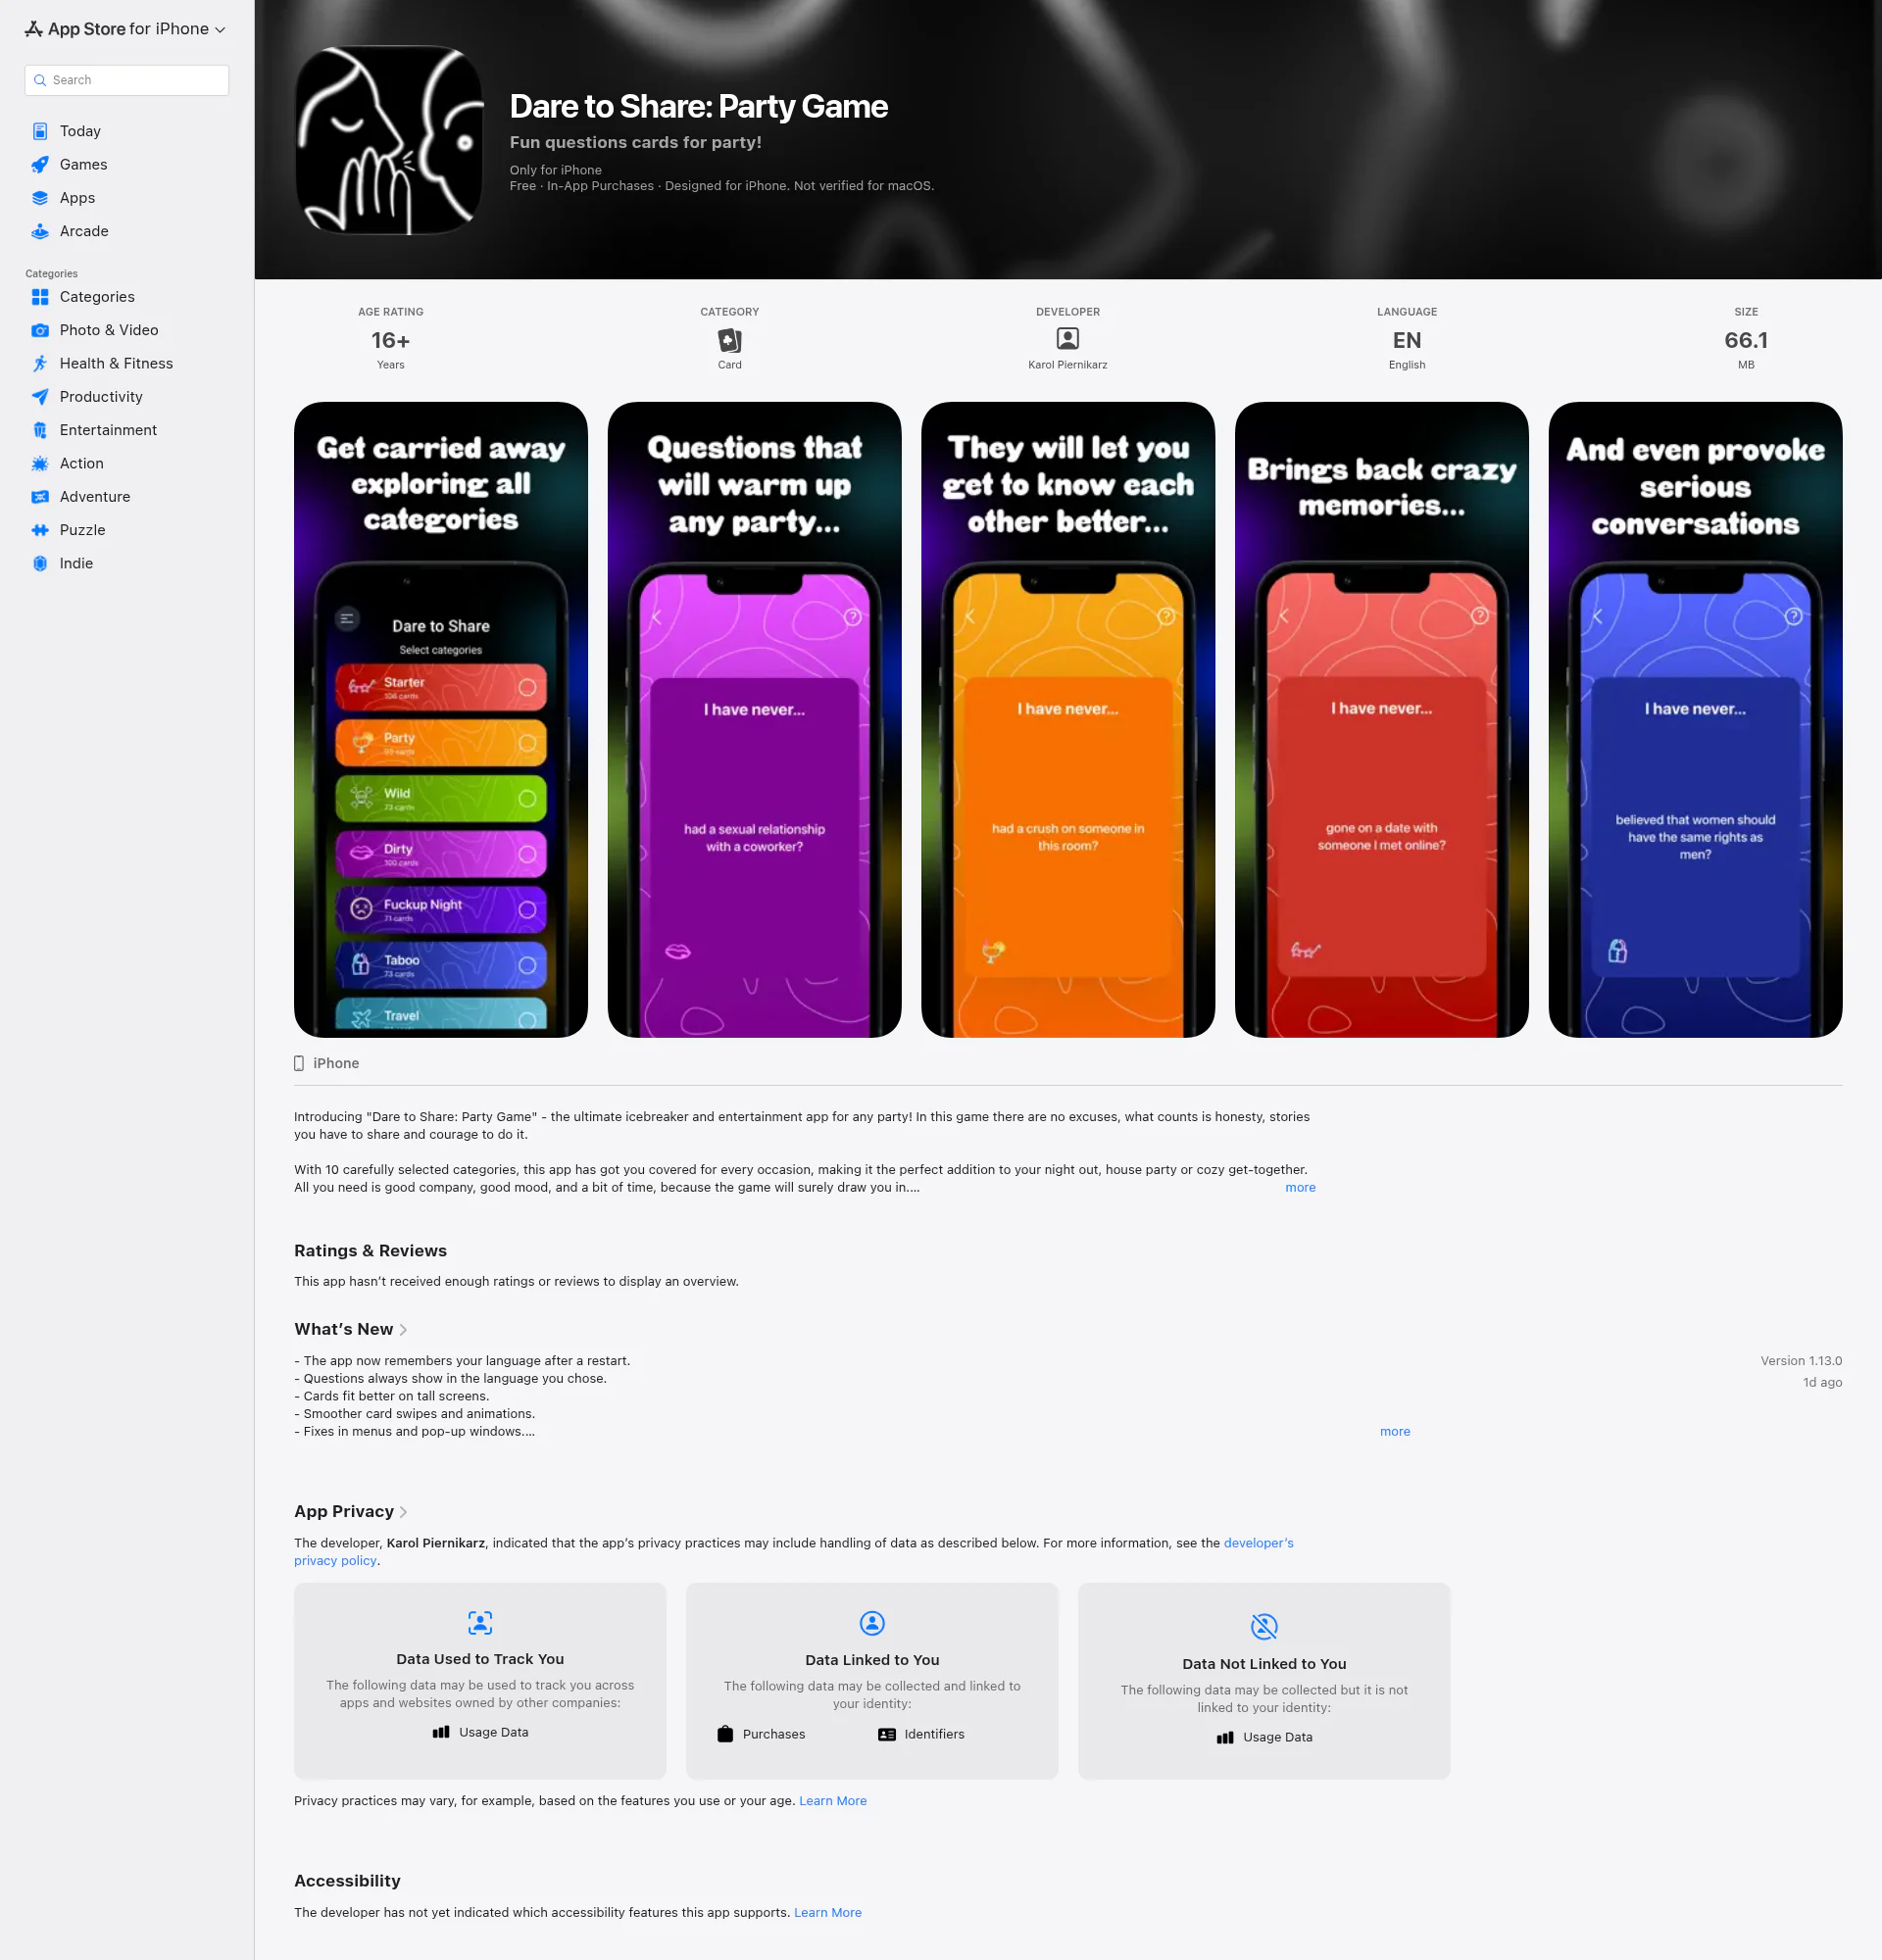Open the Today section icon
This screenshot has height=1960, width=1882.
point(40,131)
